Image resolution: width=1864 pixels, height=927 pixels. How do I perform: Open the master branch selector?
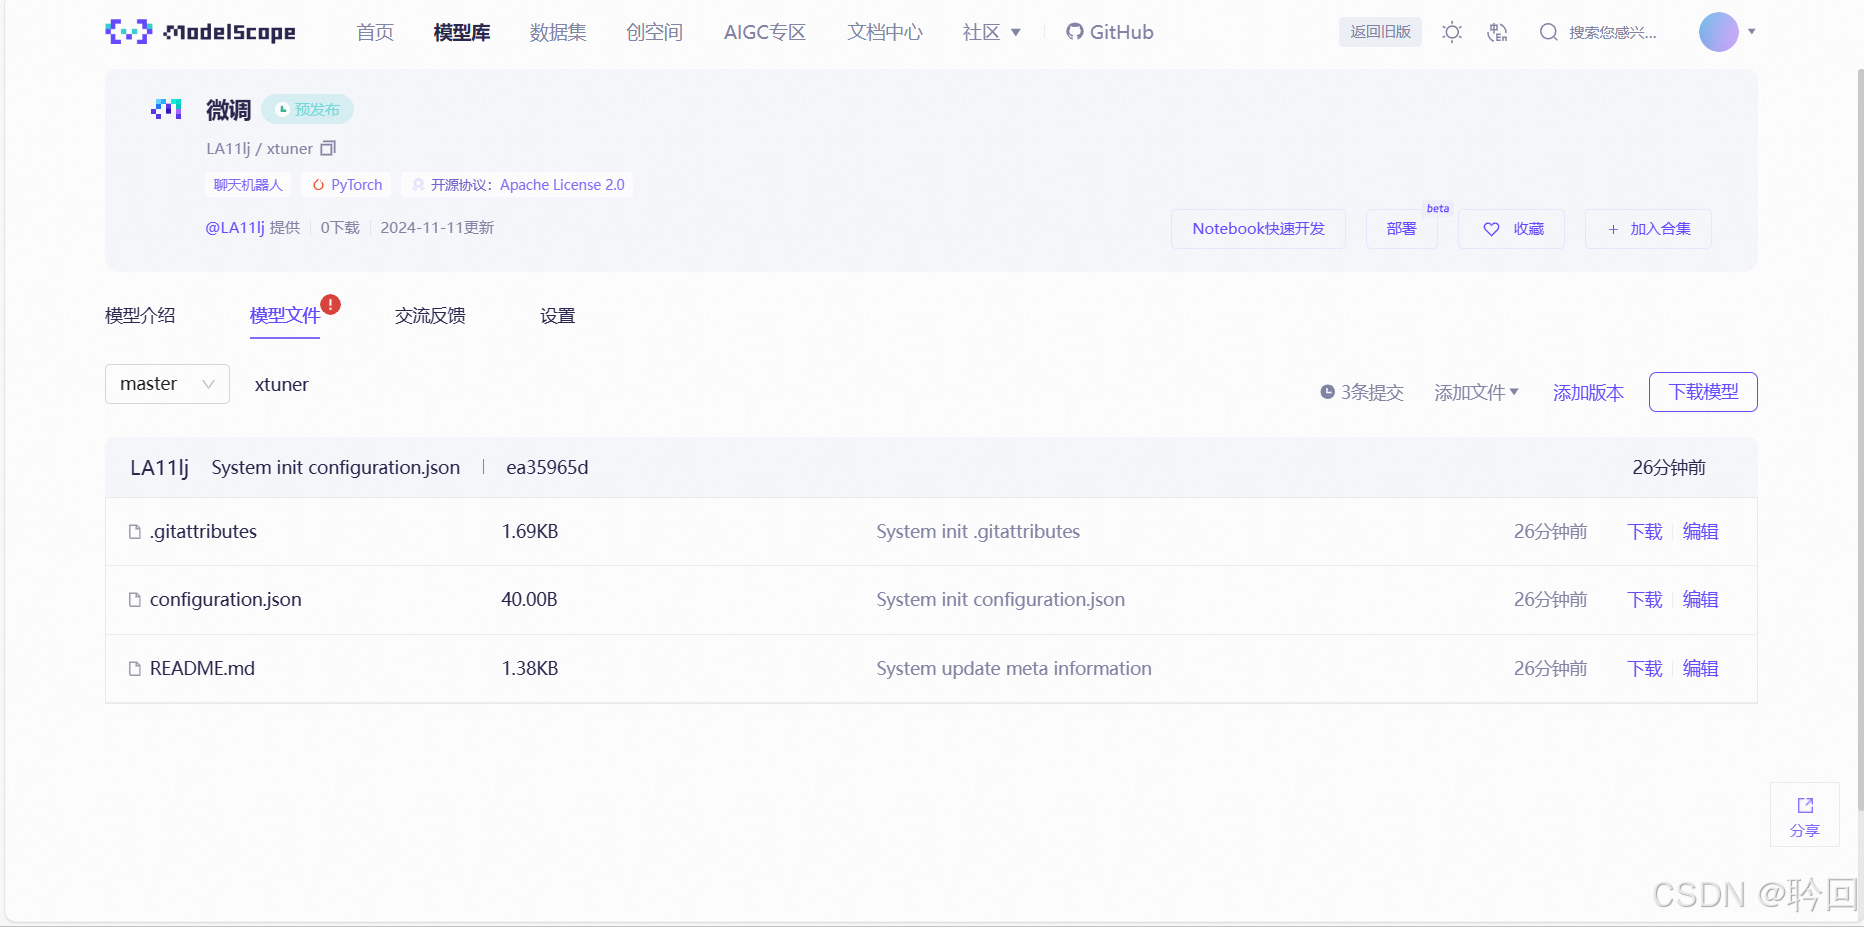tap(166, 383)
